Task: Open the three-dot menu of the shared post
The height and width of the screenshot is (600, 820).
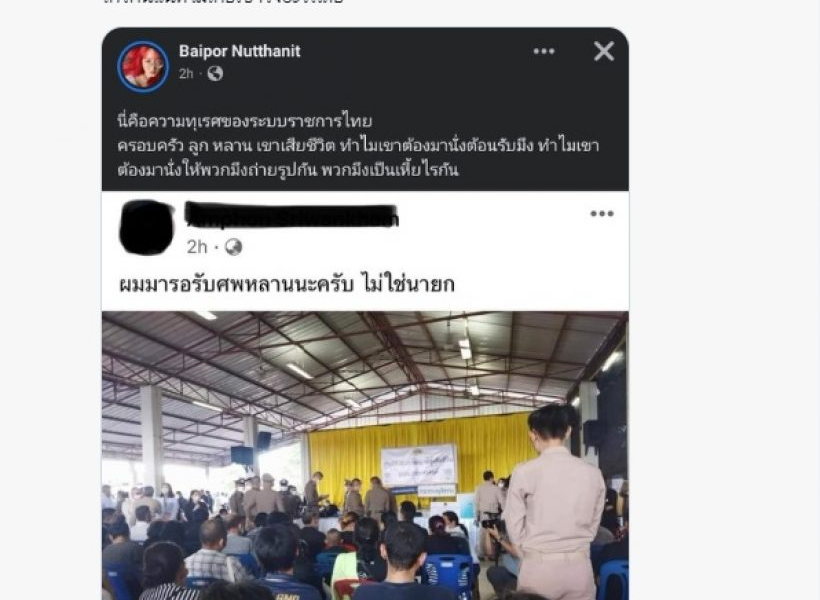Action: pyautogui.click(x=602, y=213)
